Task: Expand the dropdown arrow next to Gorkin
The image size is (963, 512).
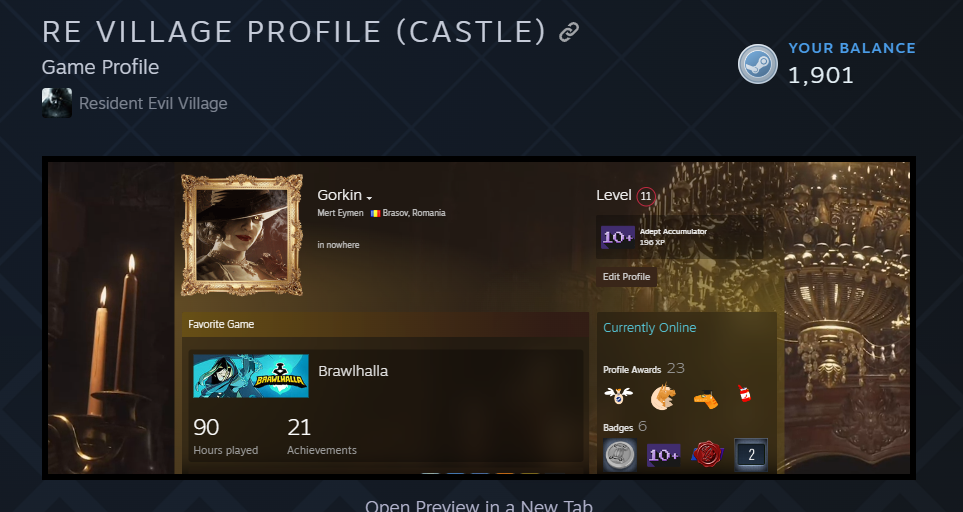Action: pyautogui.click(x=369, y=198)
